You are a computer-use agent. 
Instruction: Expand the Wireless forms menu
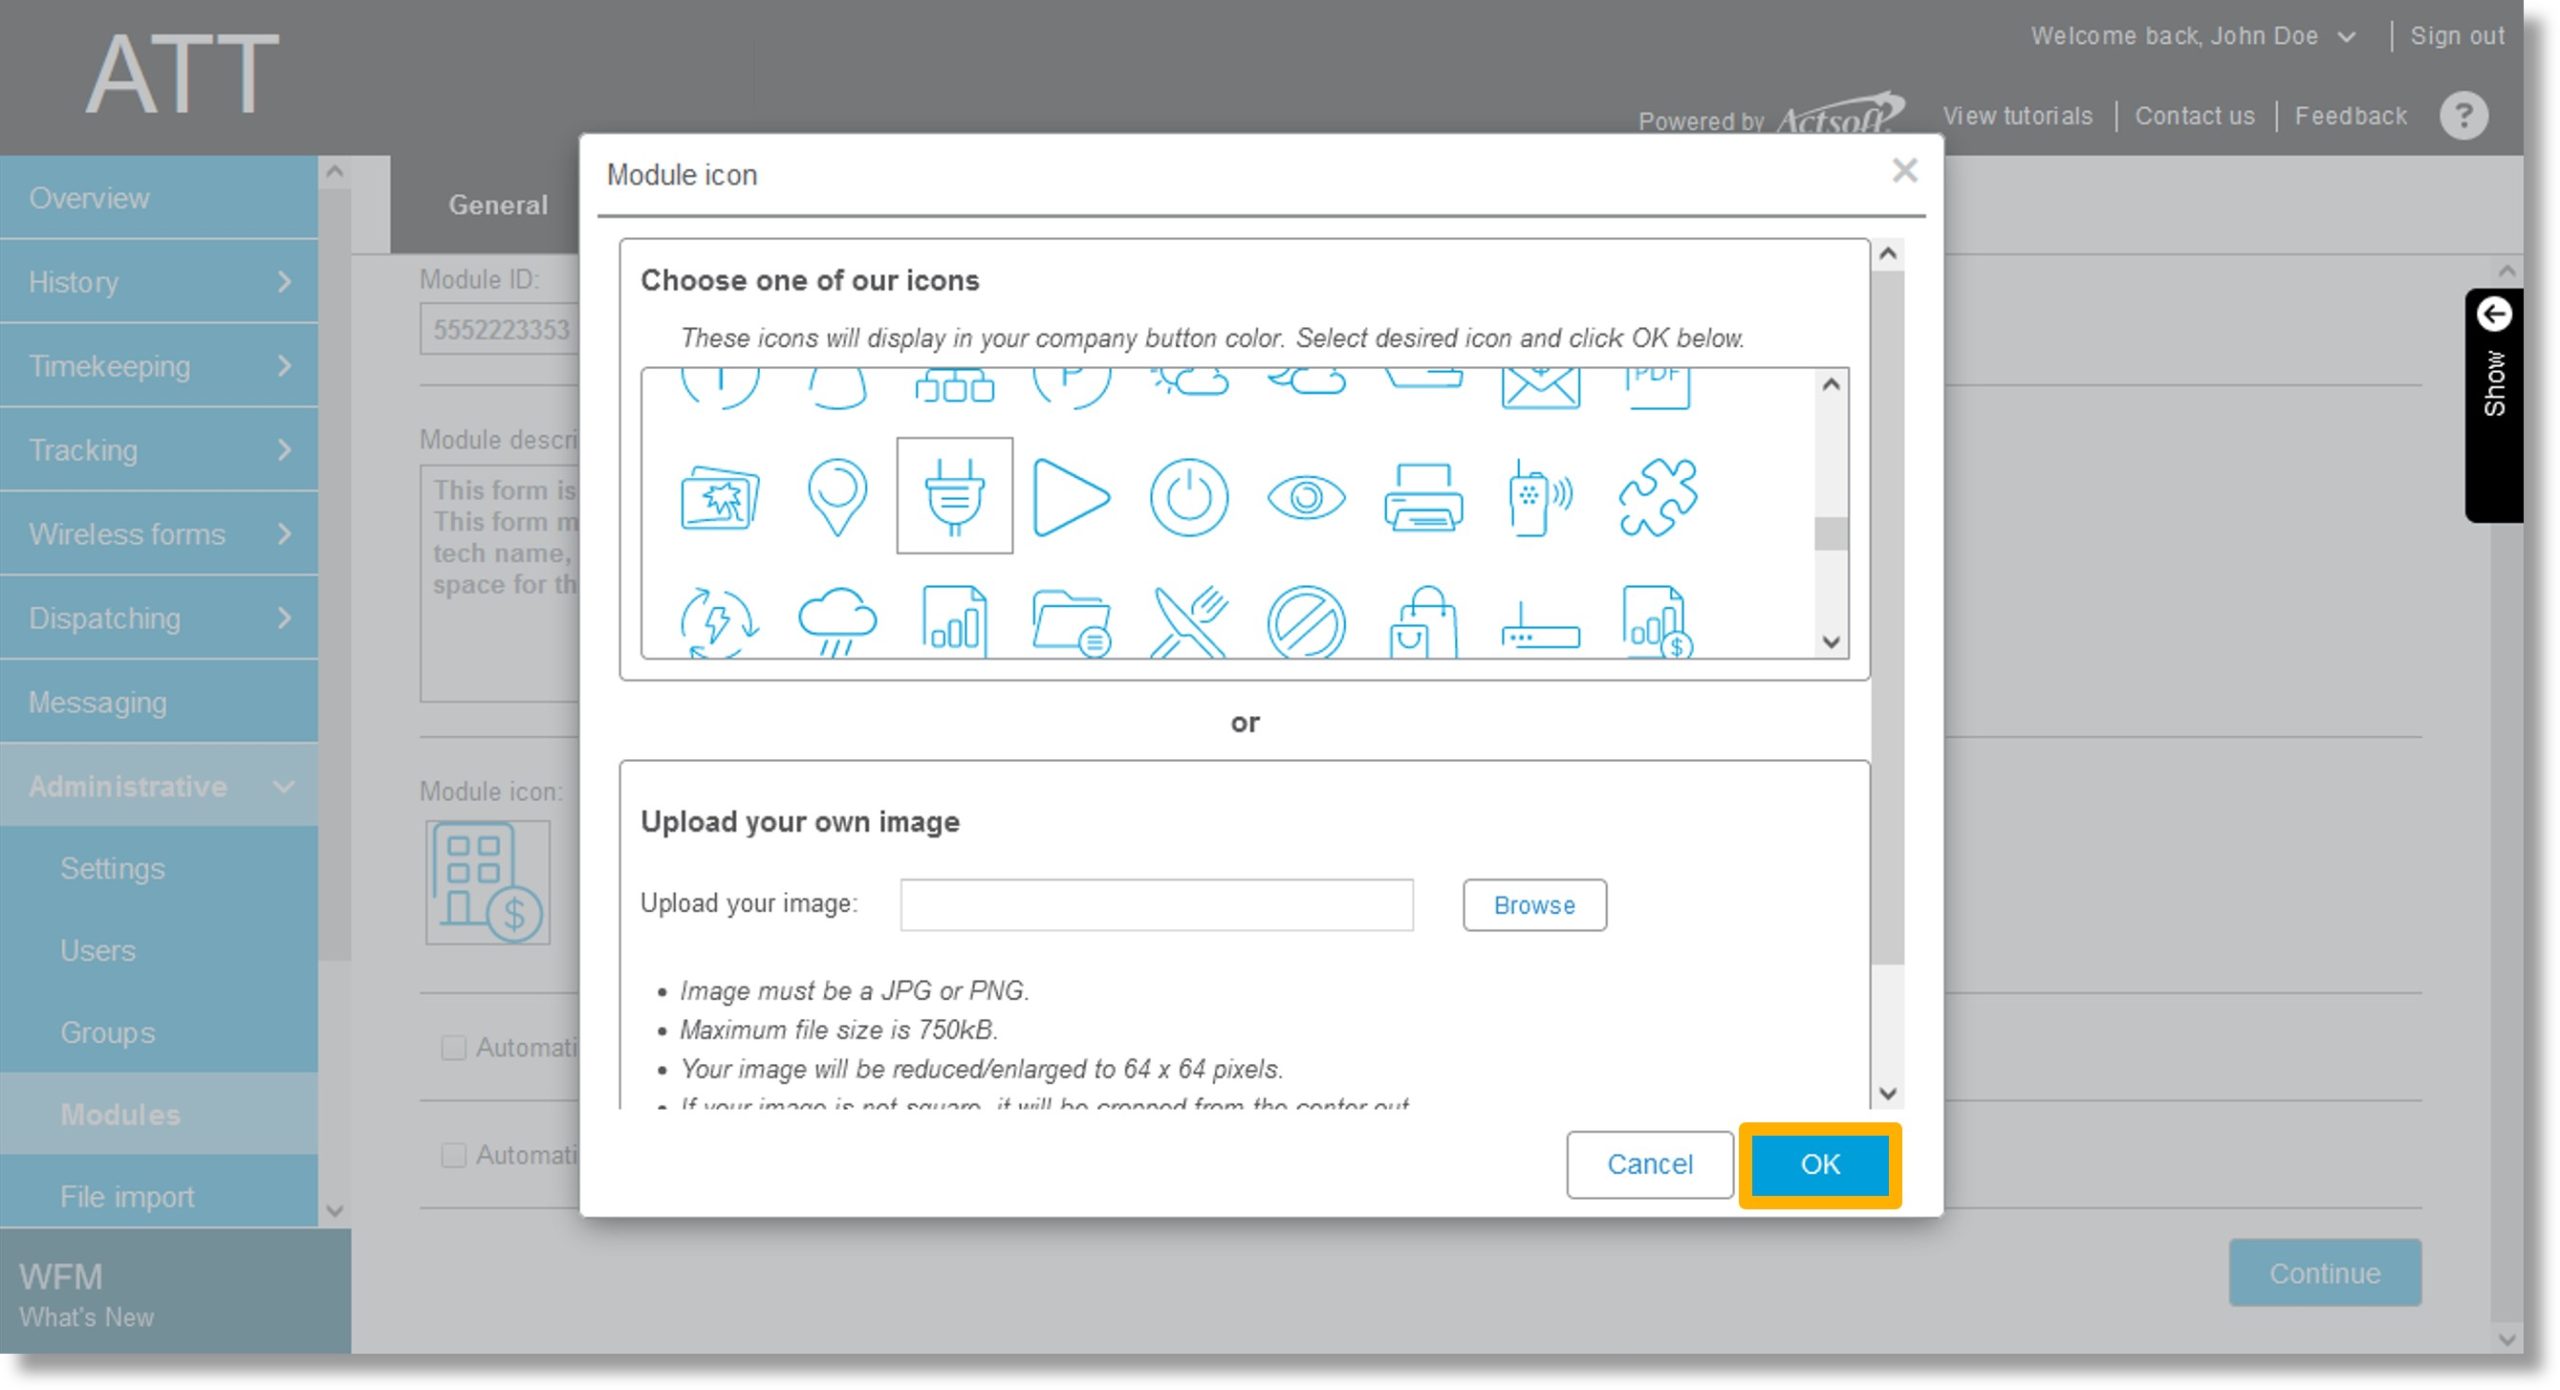tap(159, 534)
